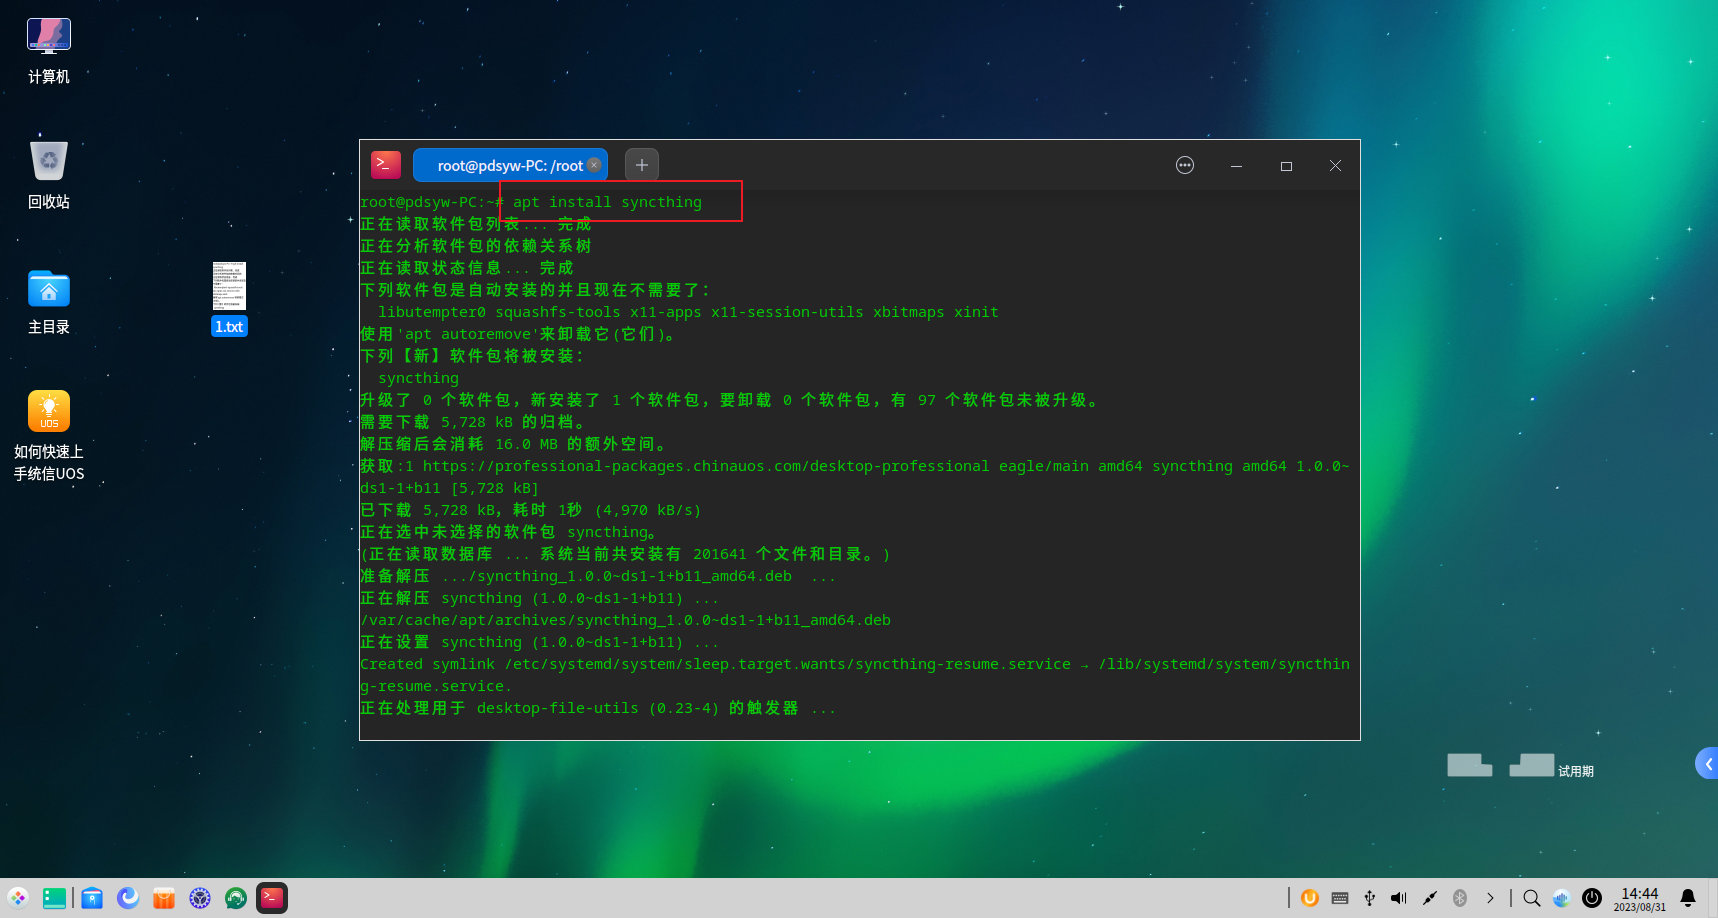Open the Launcher from the taskbar
The height and width of the screenshot is (918, 1718).
[x=16, y=897]
